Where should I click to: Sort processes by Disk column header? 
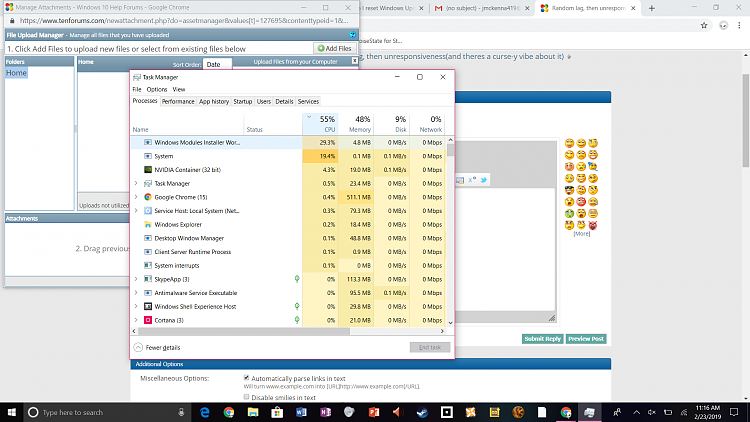(x=392, y=124)
